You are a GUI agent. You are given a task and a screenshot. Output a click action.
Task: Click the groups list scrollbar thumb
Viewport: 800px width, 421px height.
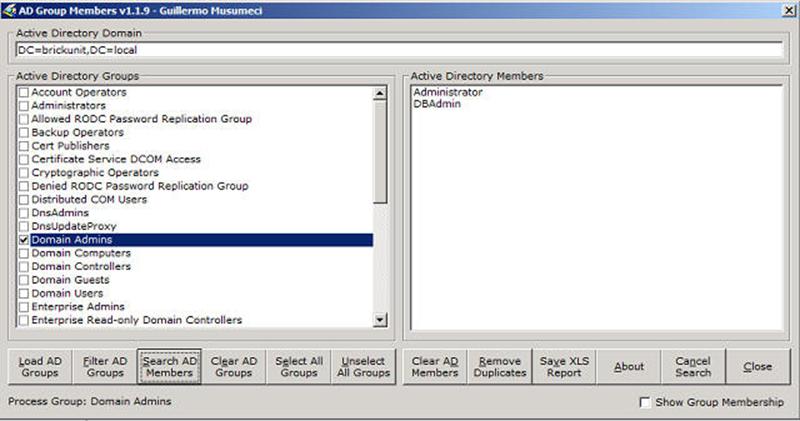coord(380,152)
